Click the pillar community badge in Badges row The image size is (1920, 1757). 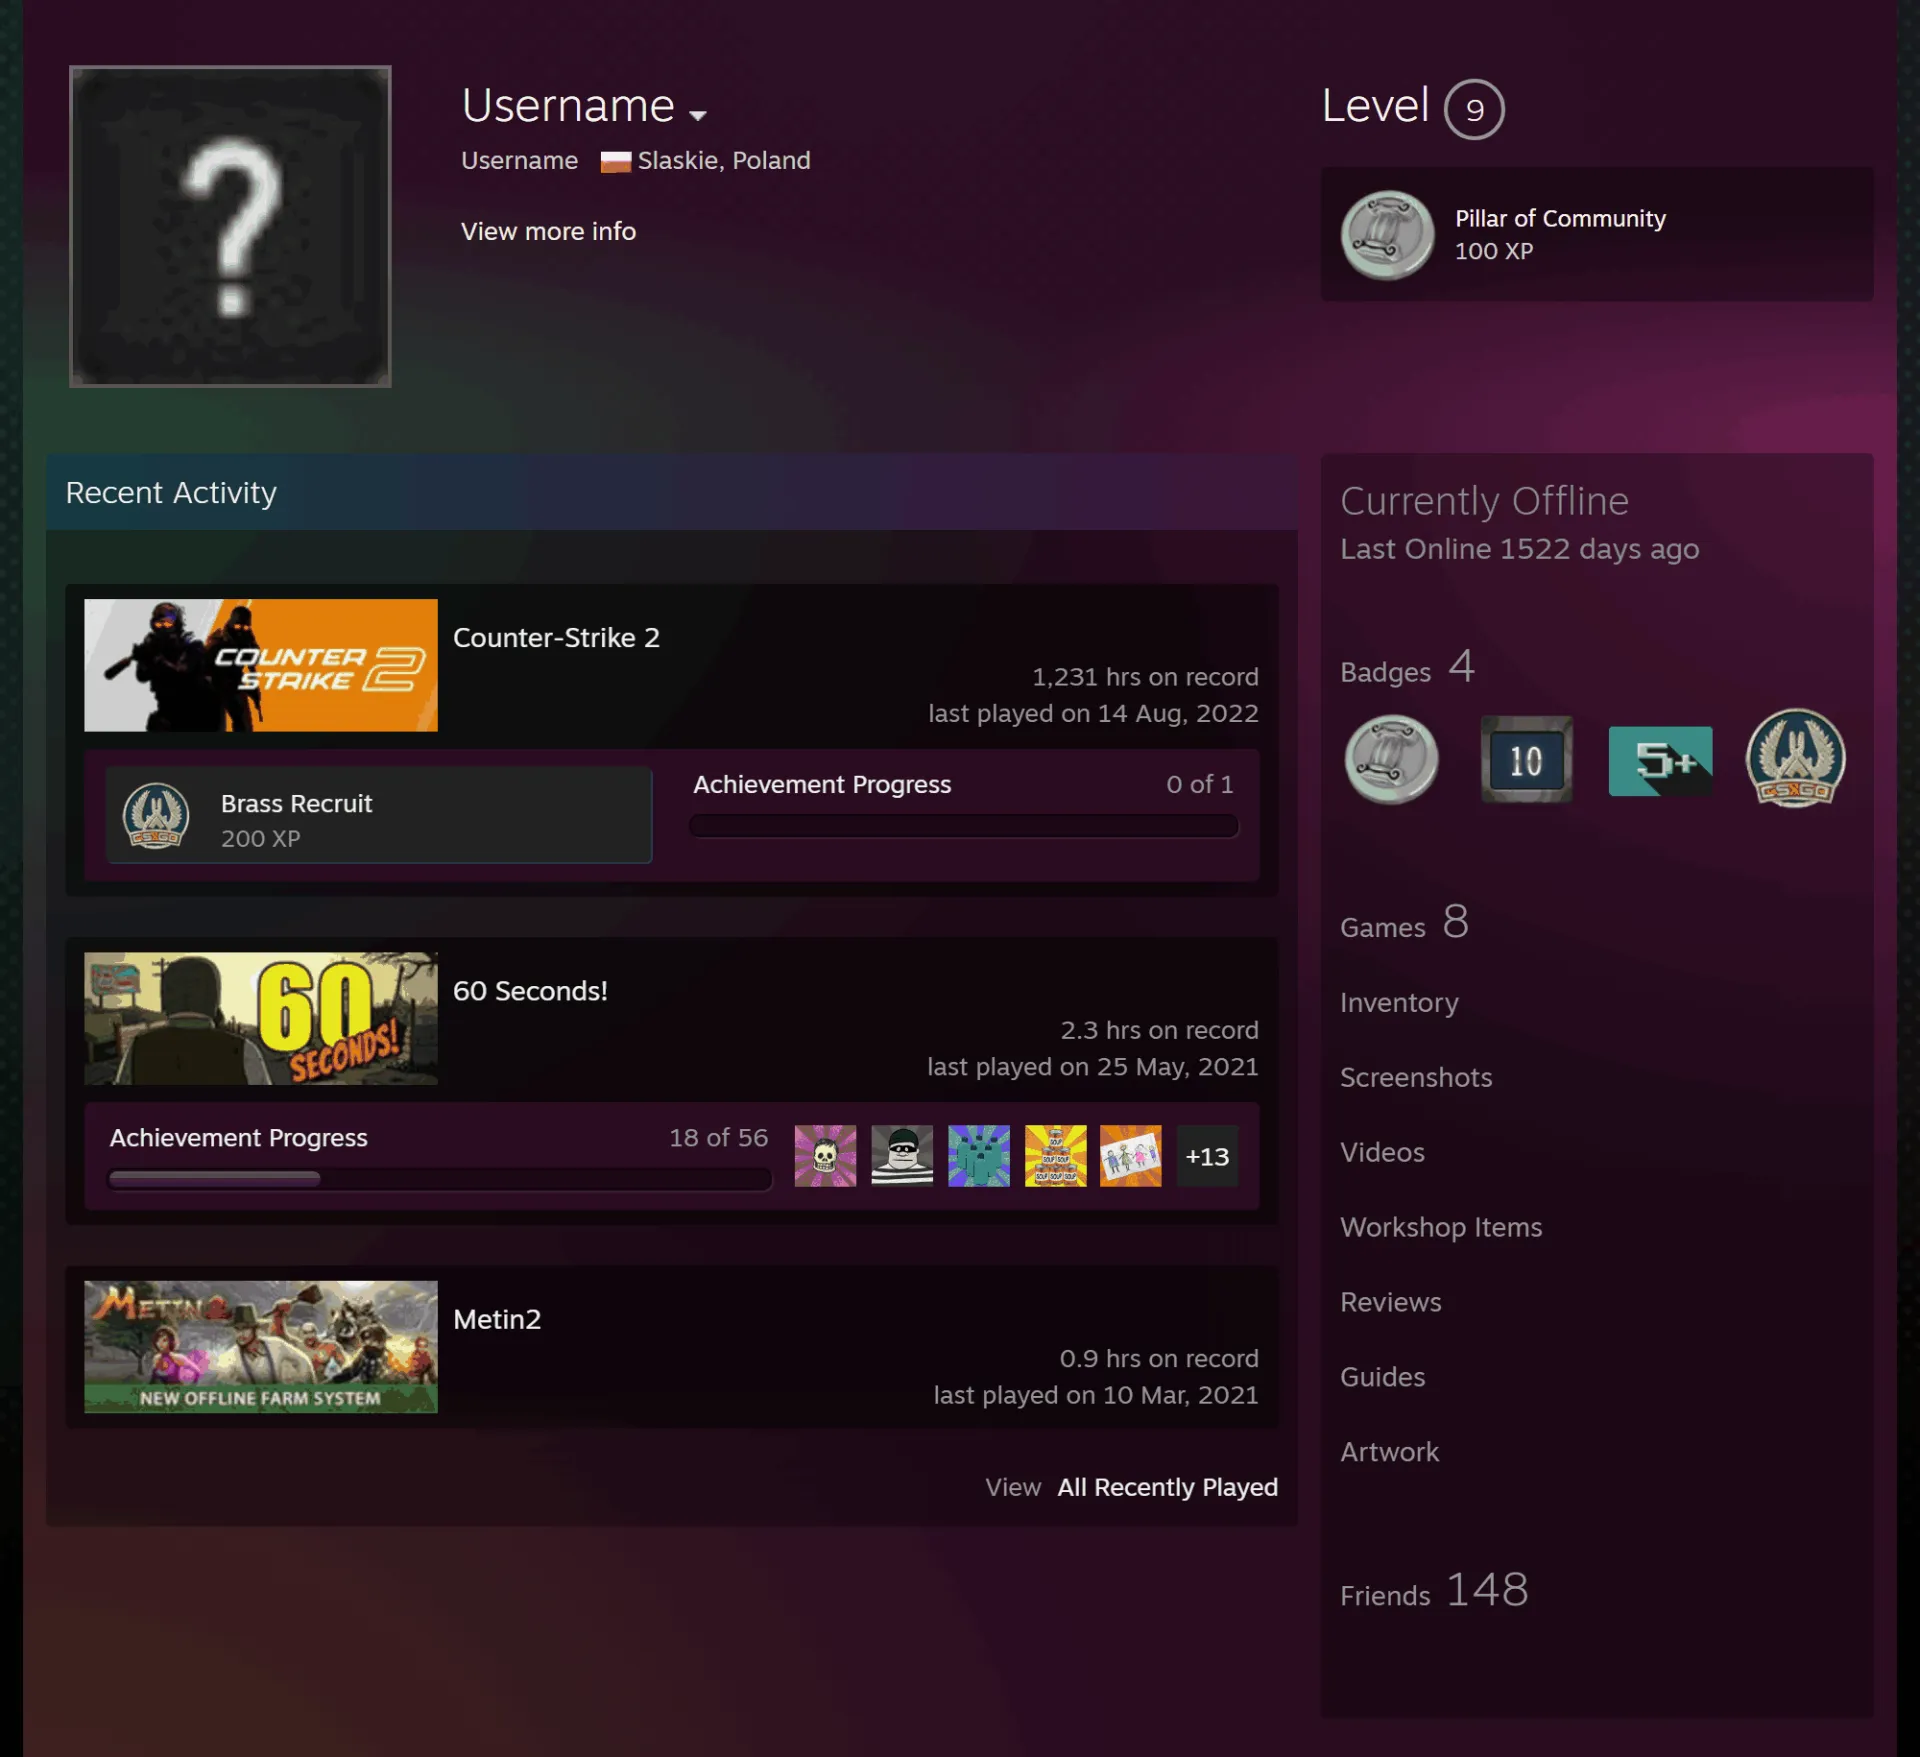[1391, 760]
